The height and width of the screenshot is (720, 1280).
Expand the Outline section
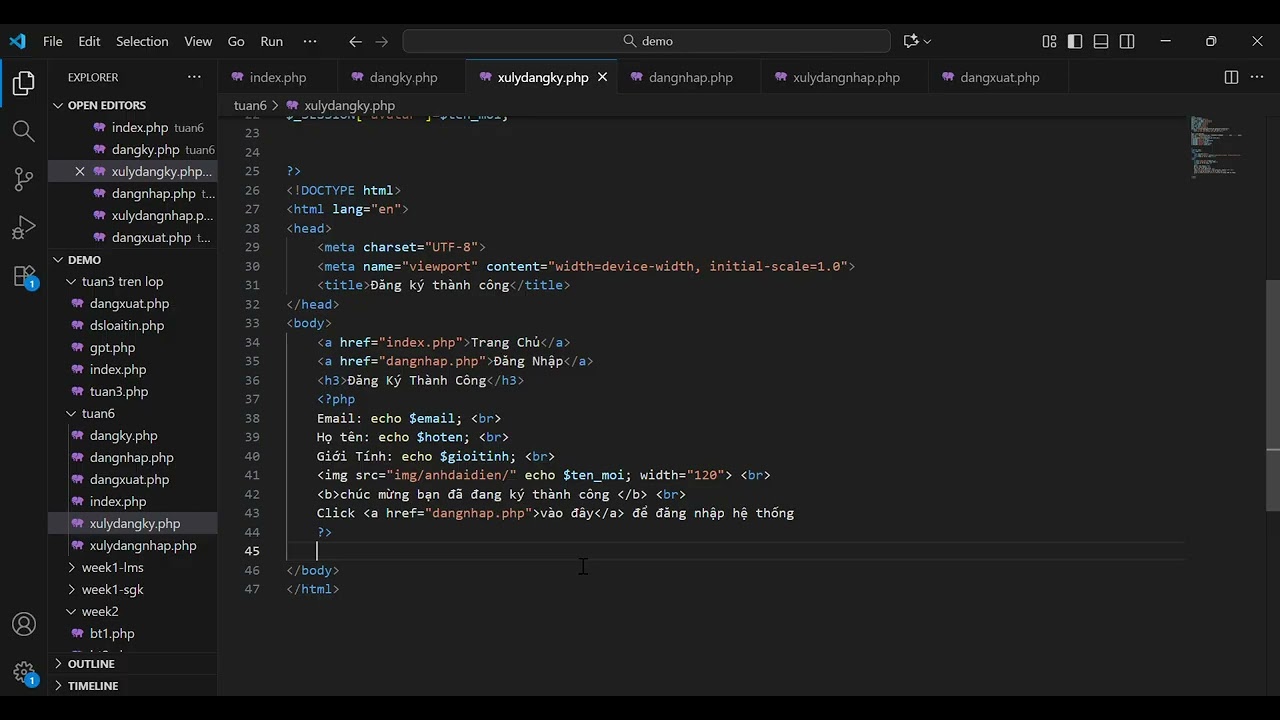coord(132,664)
